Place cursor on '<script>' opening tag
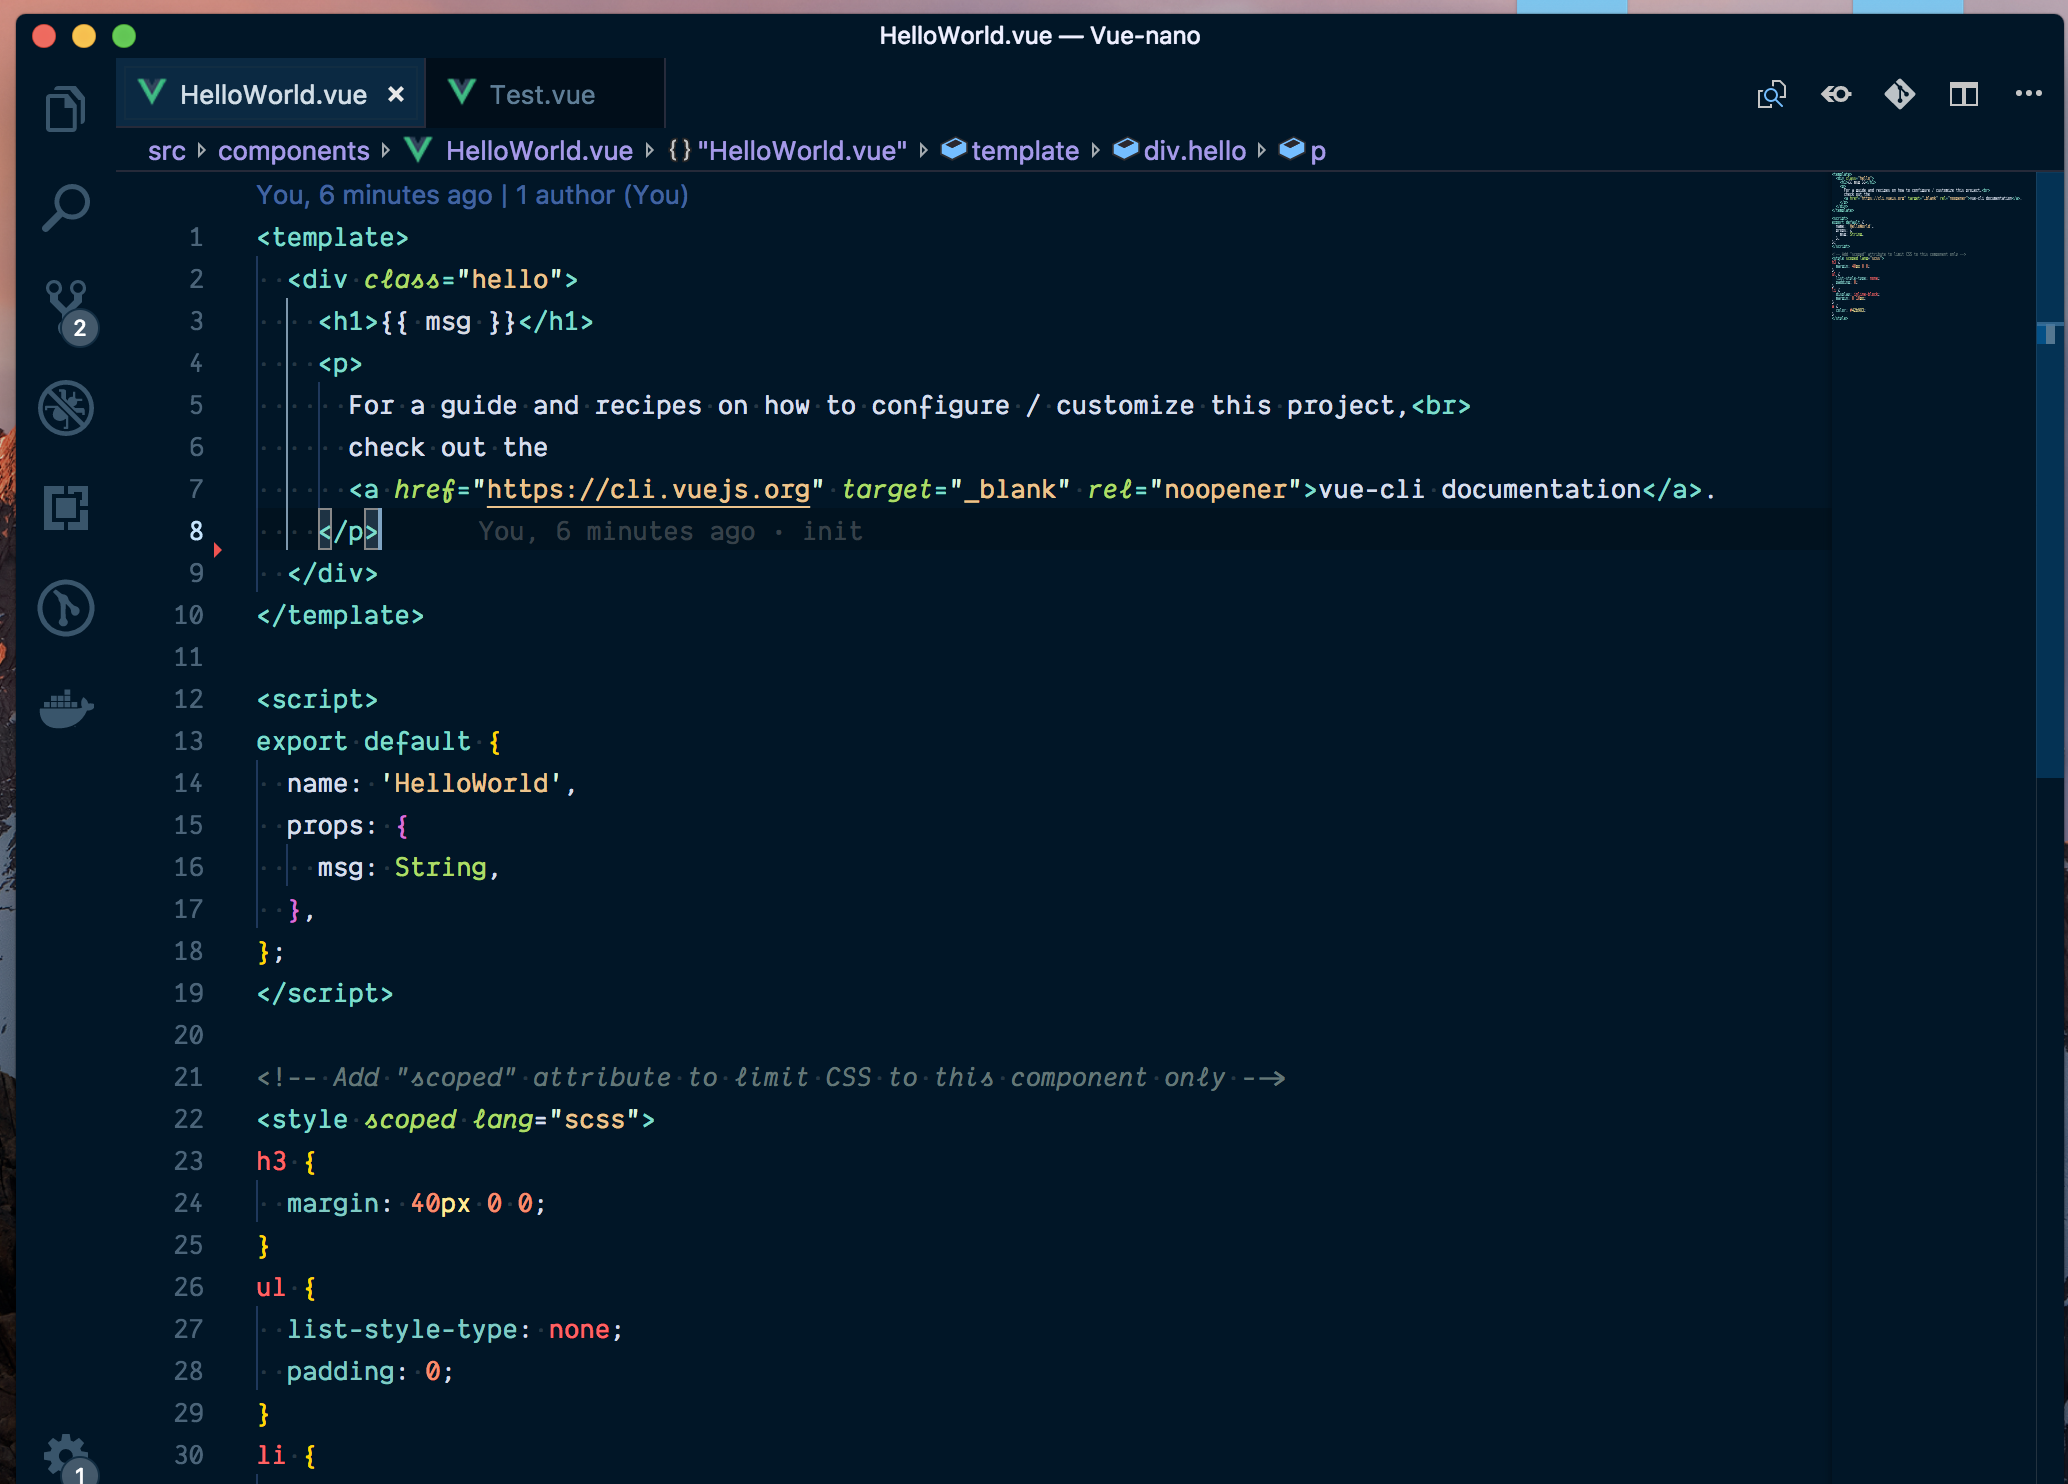This screenshot has width=2068, height=1484. (317, 699)
